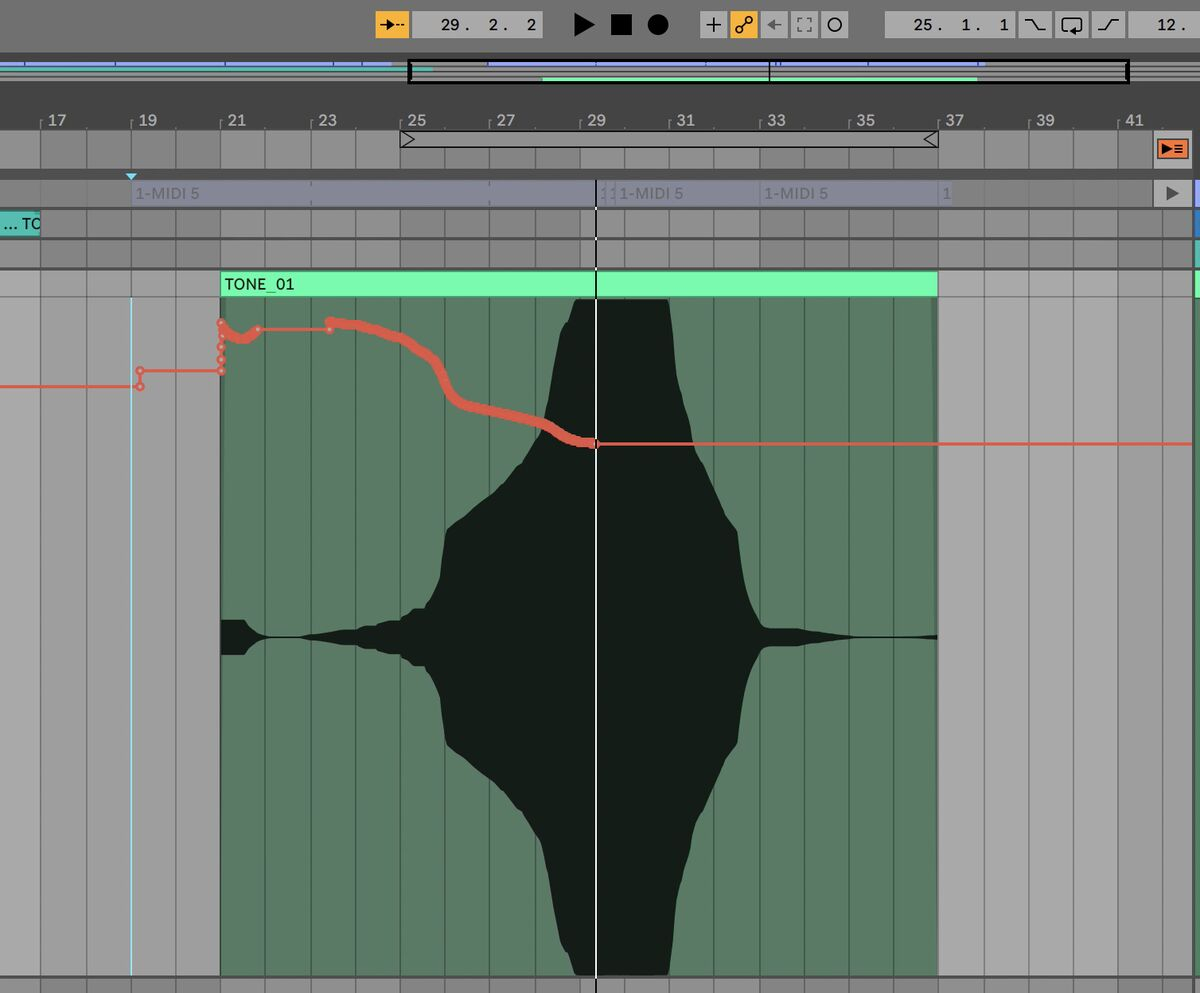
Task: Click the Capture MIDI bracket icon
Action: tap(803, 25)
